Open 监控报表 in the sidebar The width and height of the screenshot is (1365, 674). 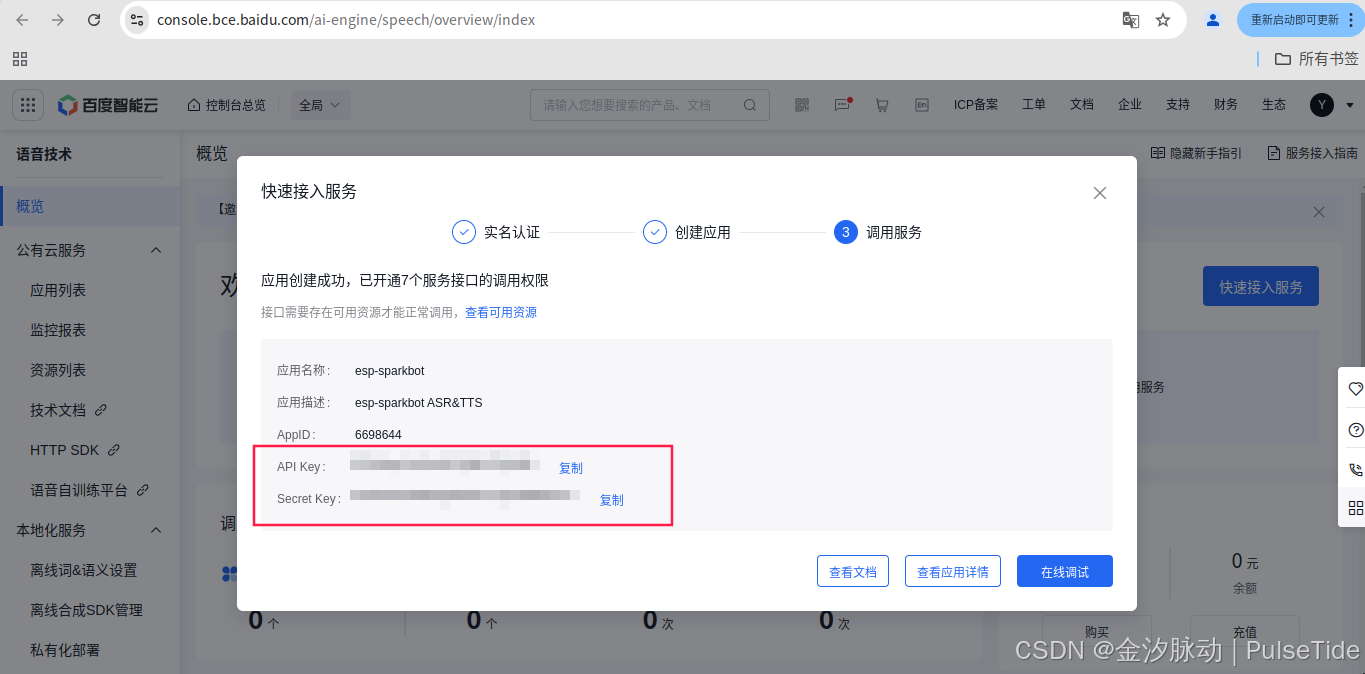tap(58, 330)
